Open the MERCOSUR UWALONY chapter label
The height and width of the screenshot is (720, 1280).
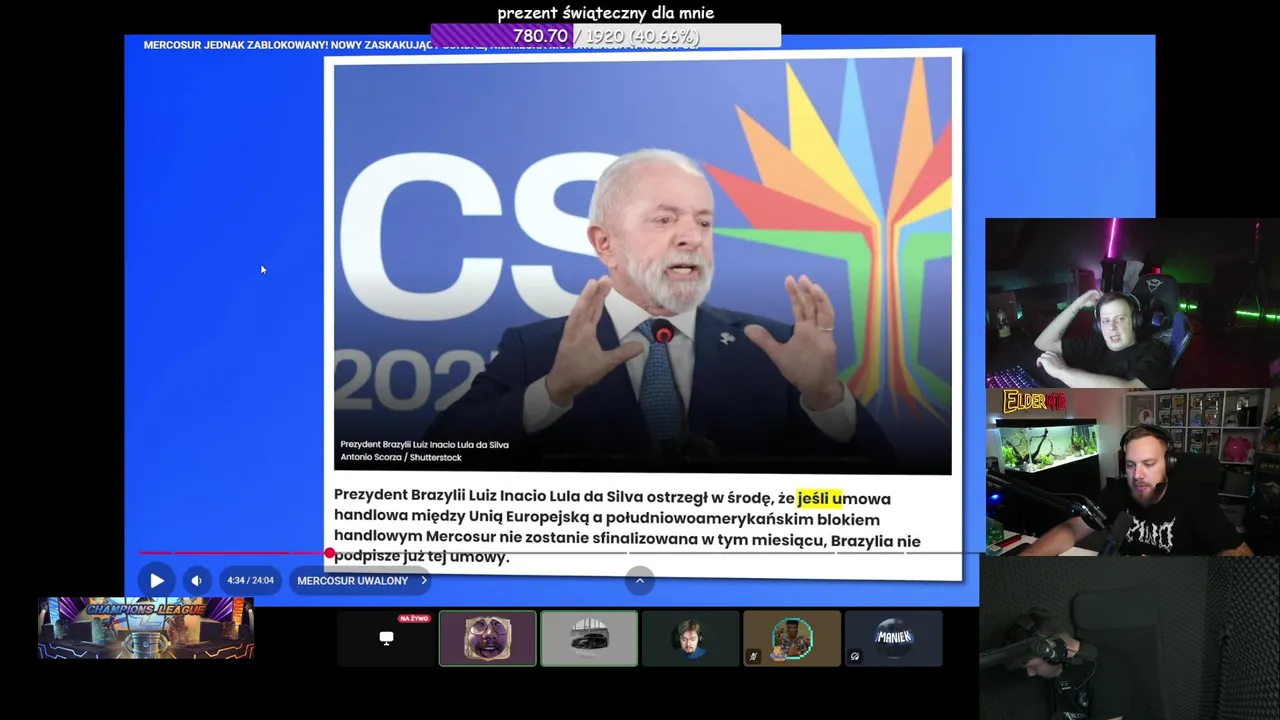[352, 580]
